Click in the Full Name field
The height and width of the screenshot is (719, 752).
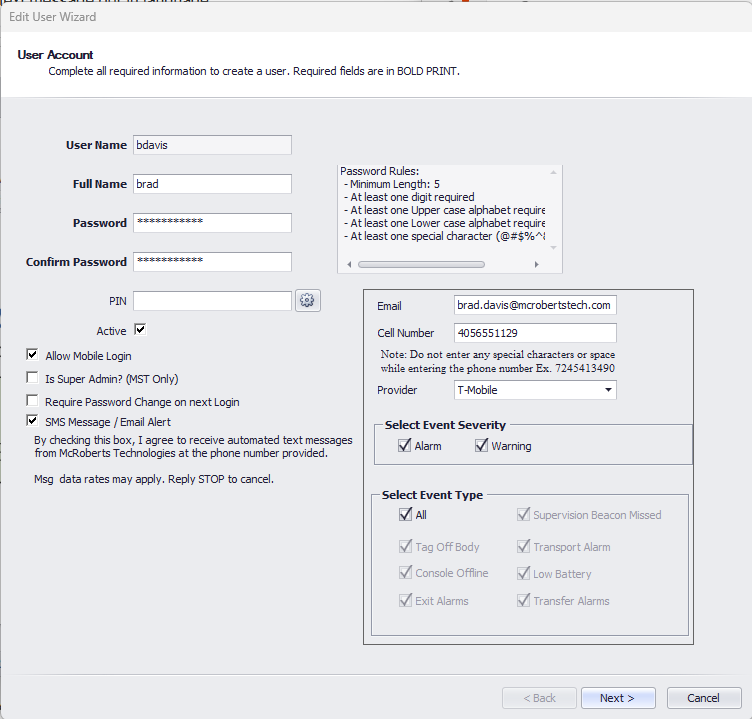tap(212, 184)
